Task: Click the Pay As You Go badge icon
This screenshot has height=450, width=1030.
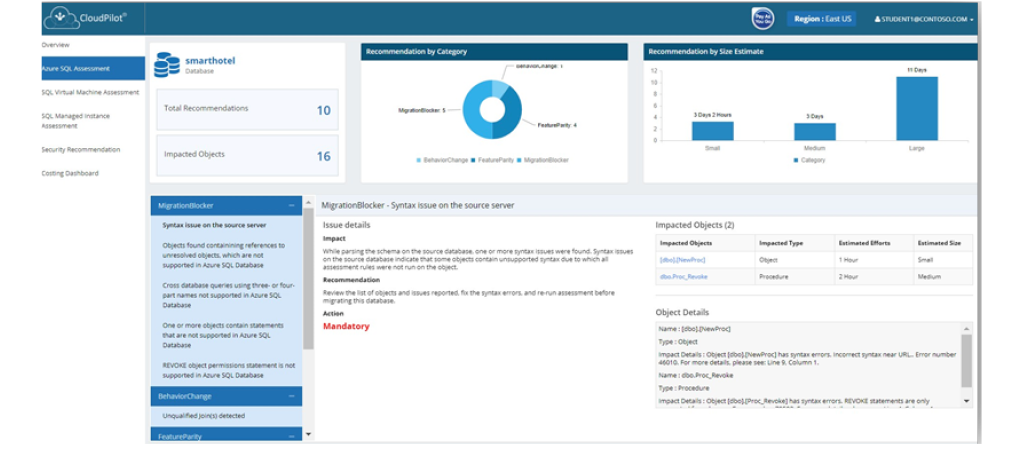Action: point(762,19)
